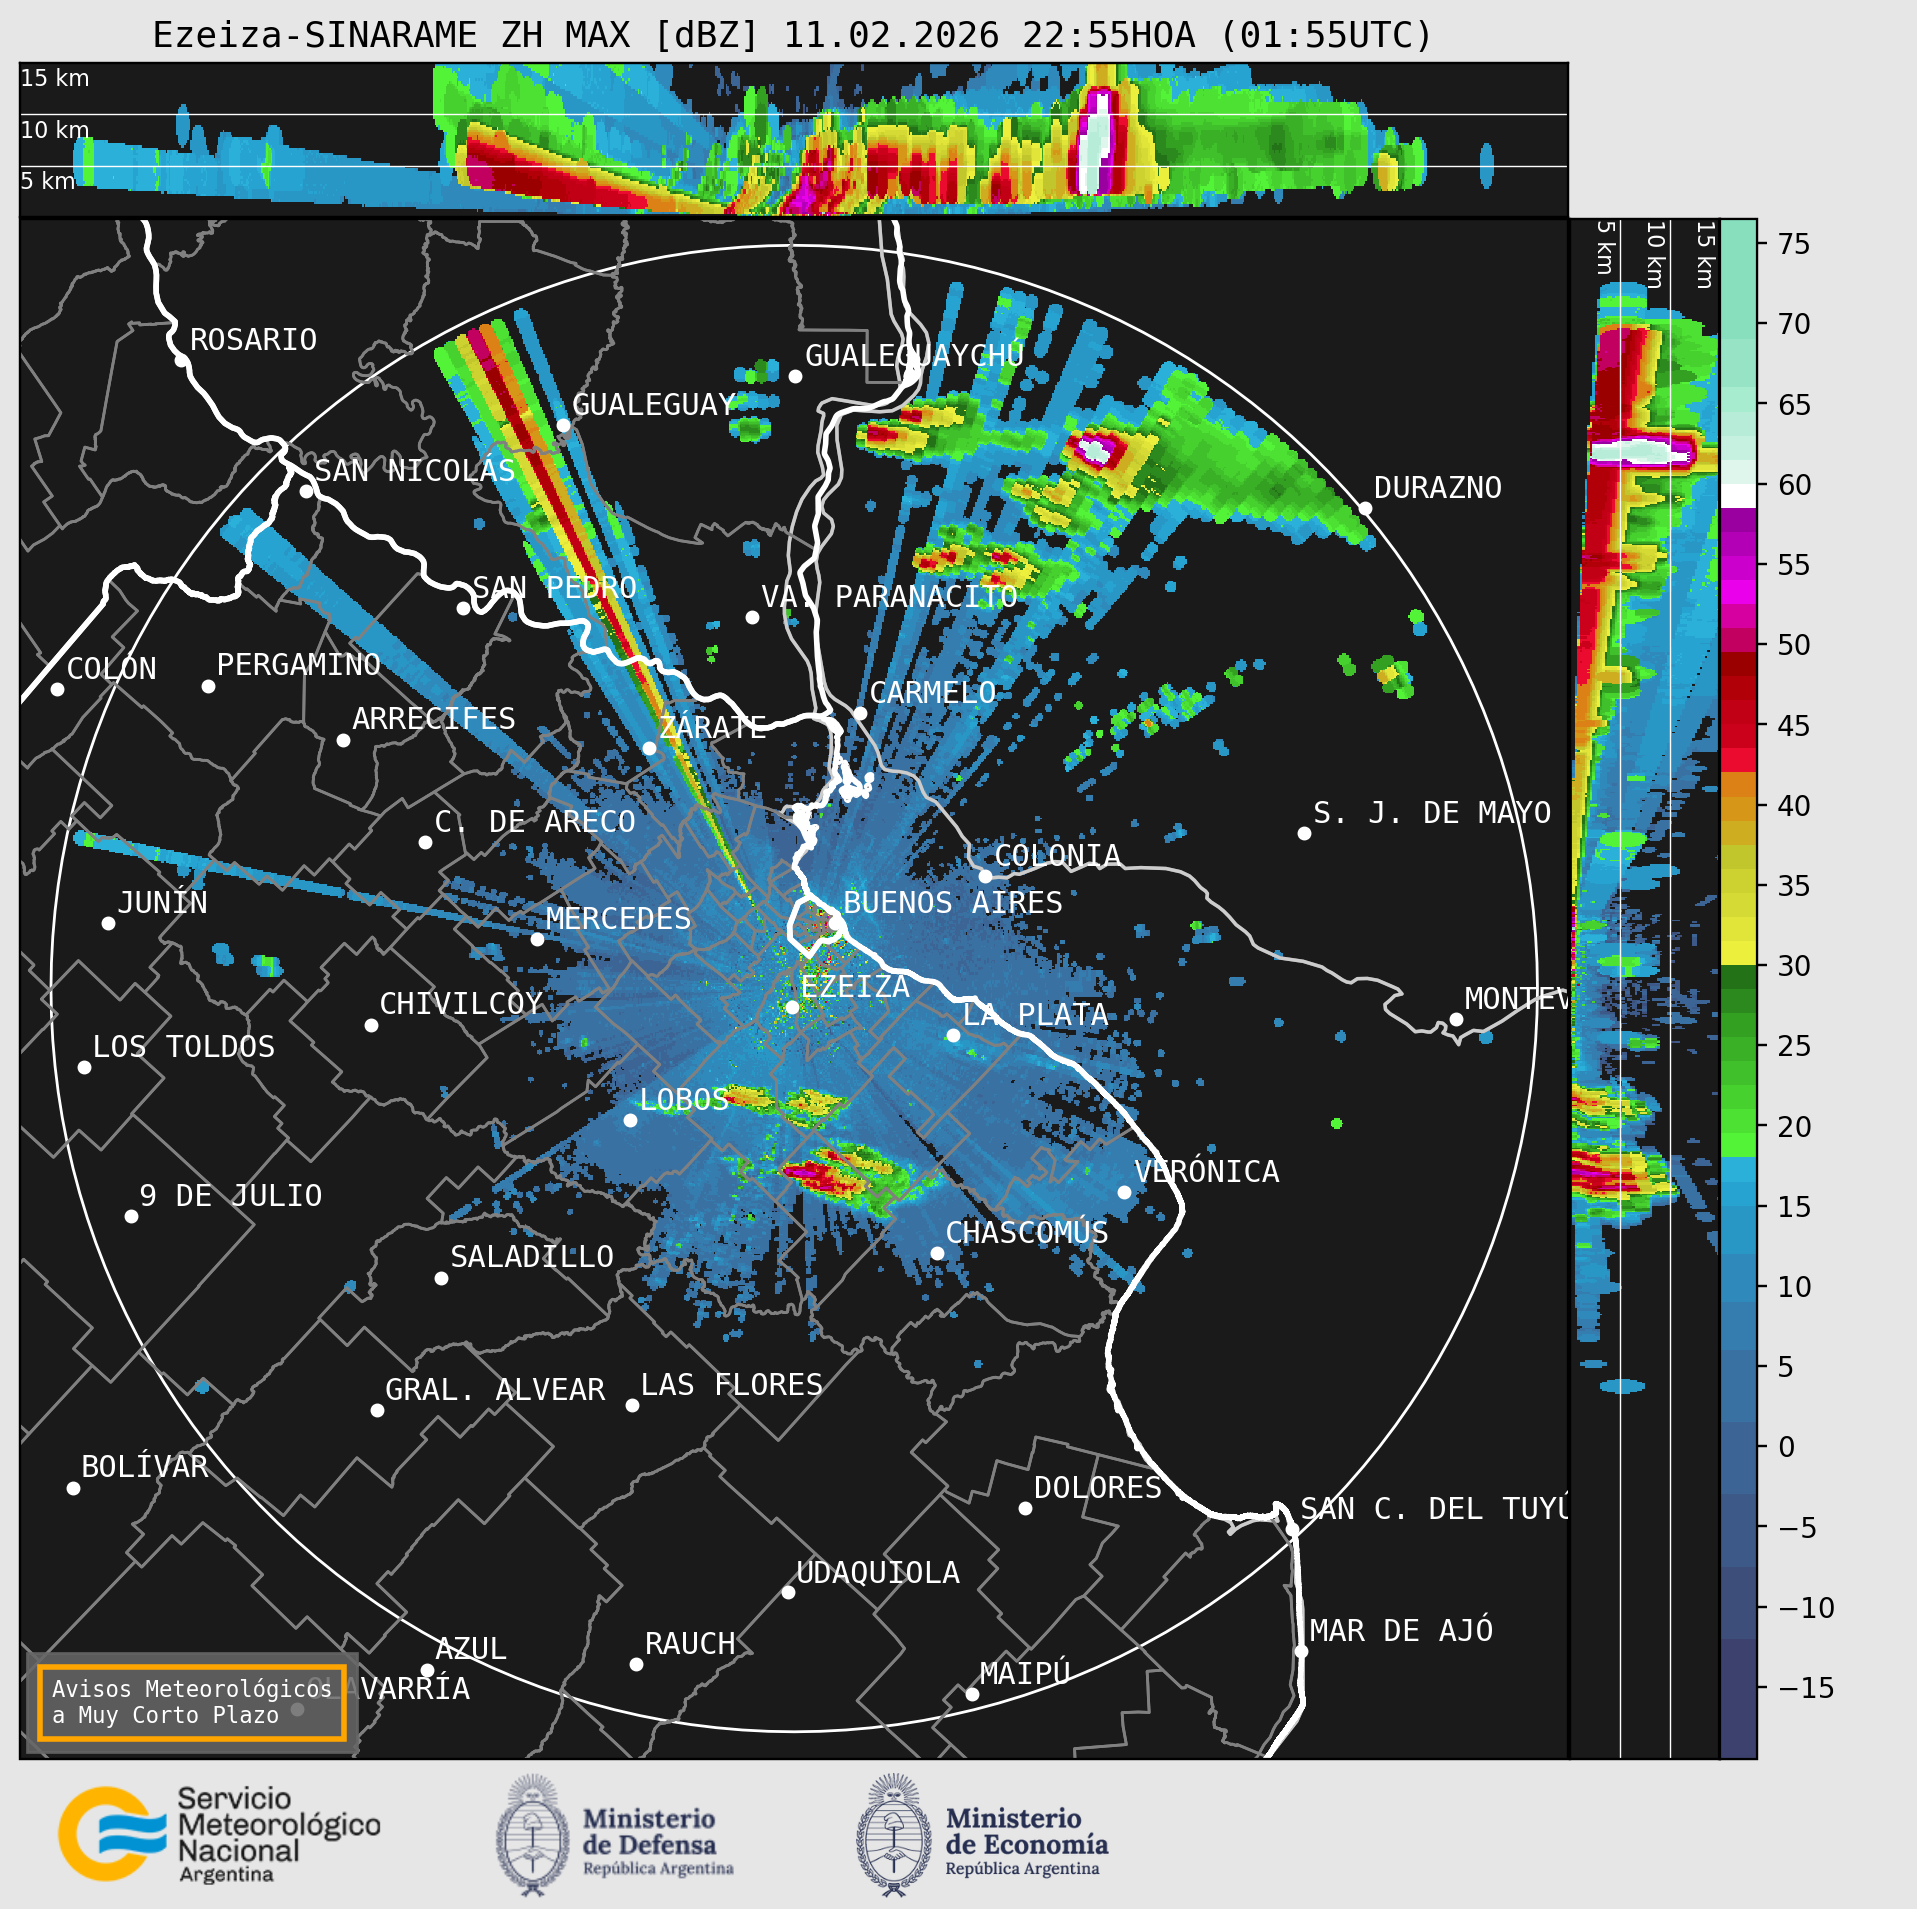
Task: Click the 15 km label in top cross-section
Action: click(55, 78)
